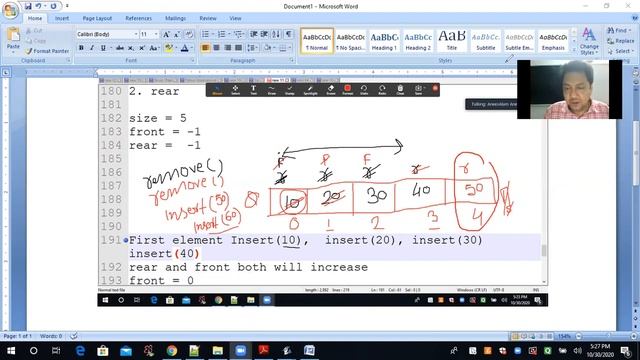640x360 pixels.
Task: Click Find in the Editing group
Action: (619, 31)
